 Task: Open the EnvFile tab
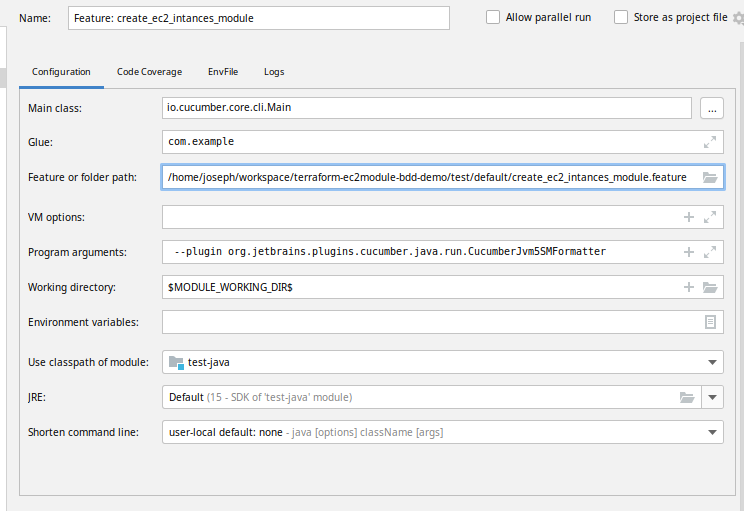click(x=223, y=72)
